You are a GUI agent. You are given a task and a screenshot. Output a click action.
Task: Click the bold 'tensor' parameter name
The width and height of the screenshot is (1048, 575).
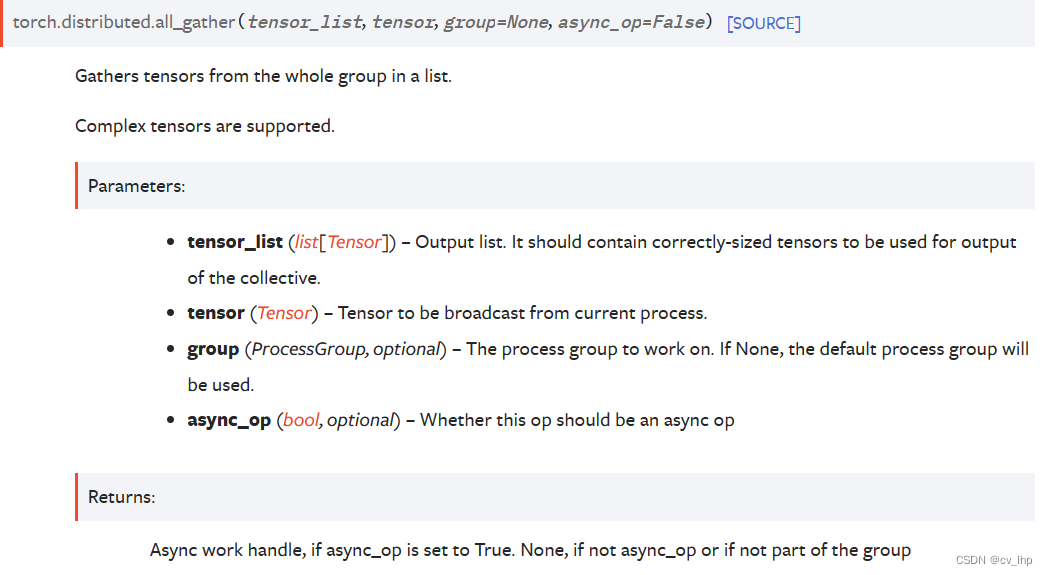216,313
